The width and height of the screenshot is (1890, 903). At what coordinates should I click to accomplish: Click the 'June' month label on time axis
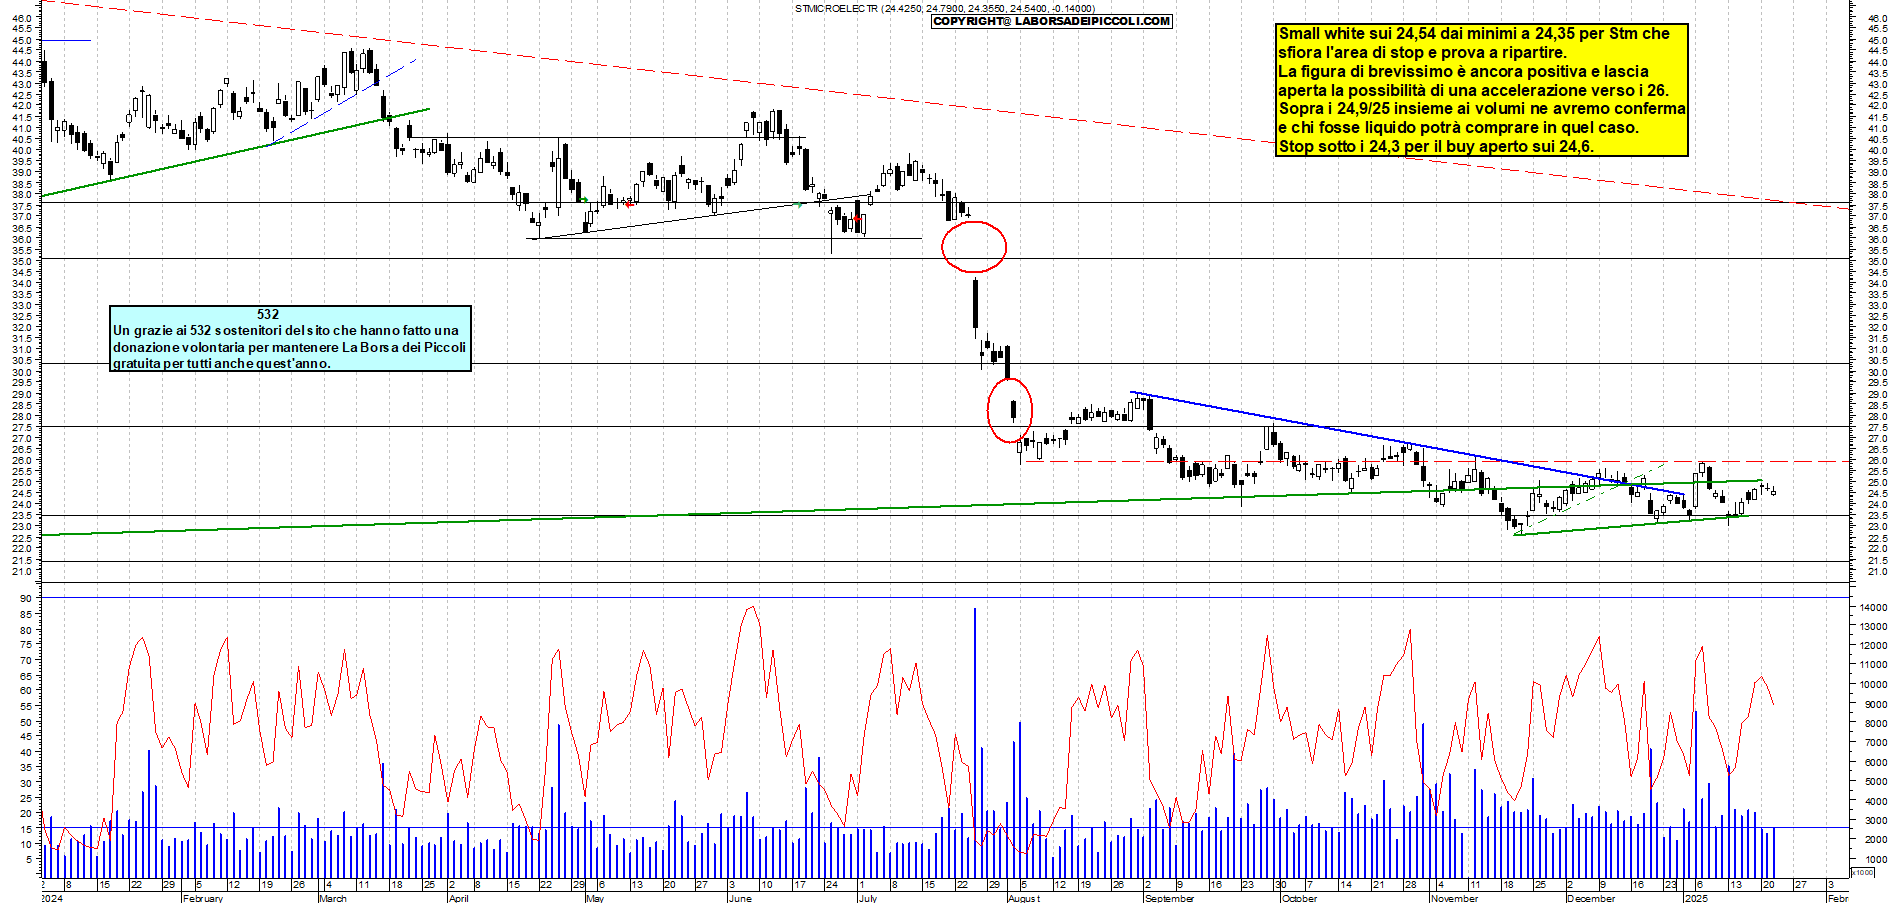740,898
